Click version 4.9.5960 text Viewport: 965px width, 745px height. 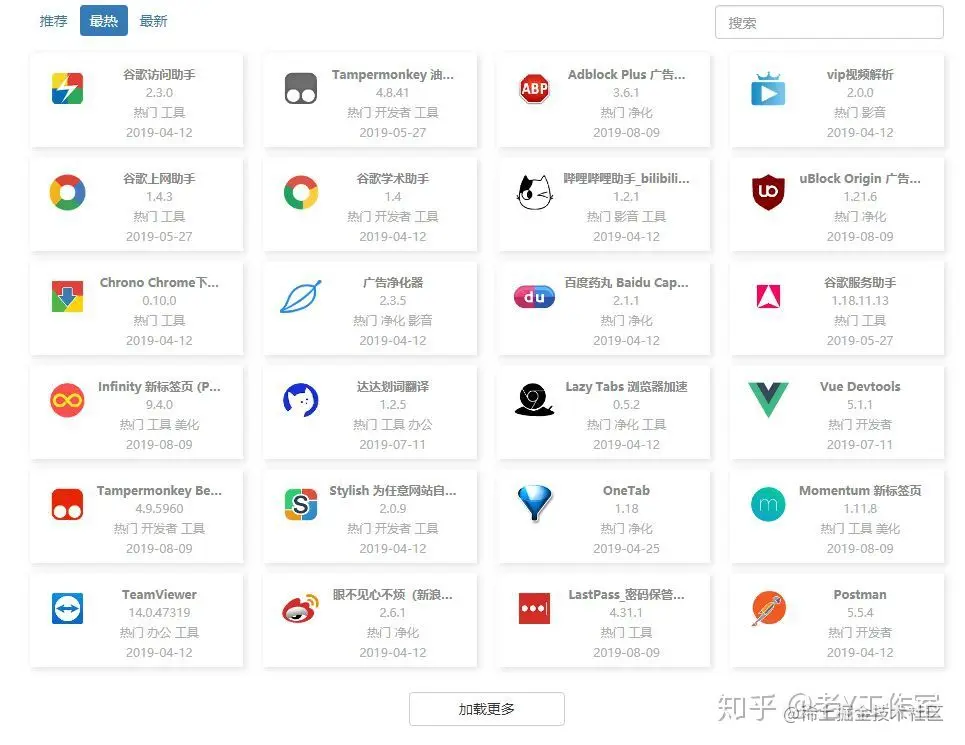coord(159,509)
